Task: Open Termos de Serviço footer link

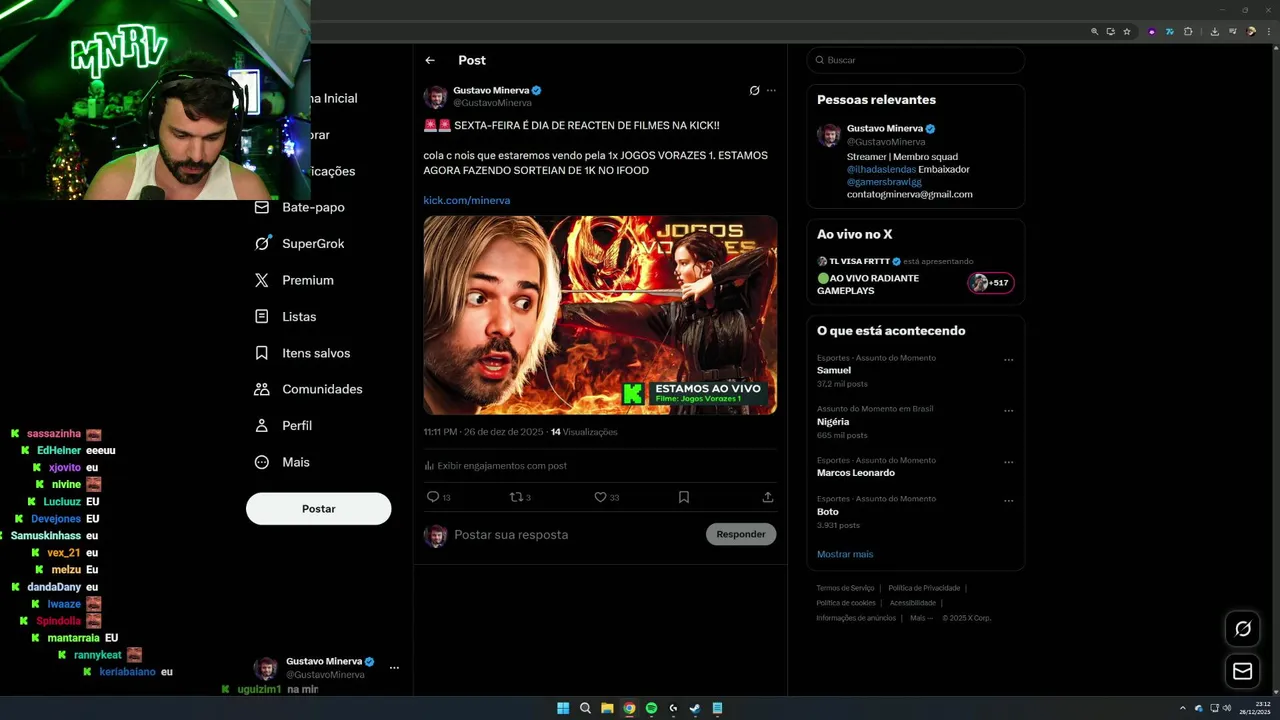Action: tap(845, 588)
